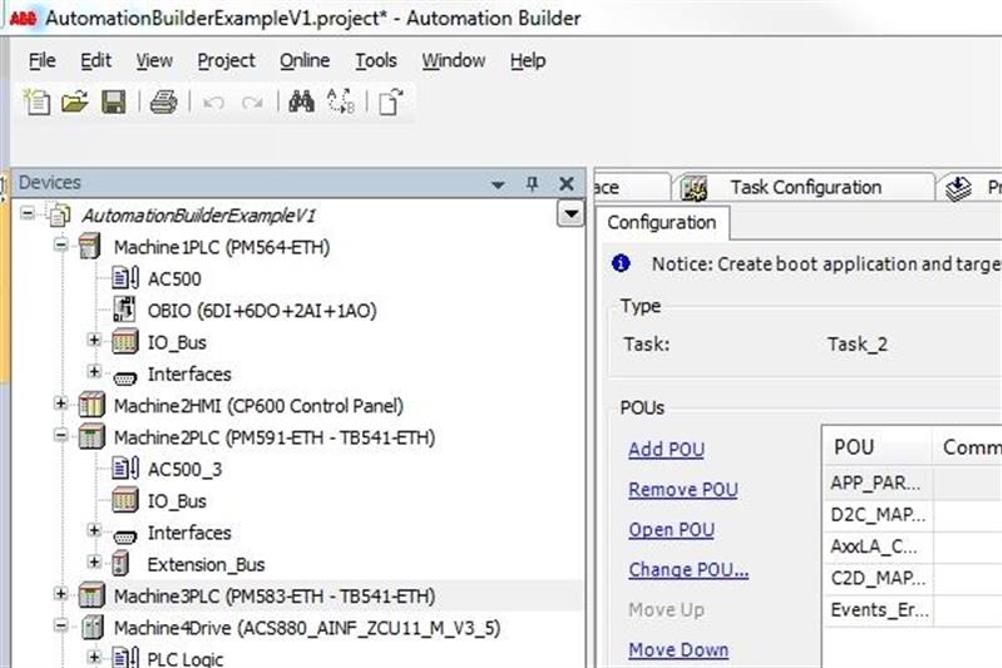1002x668 pixels.
Task: Click the Machine1PLC device icon
Action: coord(90,247)
